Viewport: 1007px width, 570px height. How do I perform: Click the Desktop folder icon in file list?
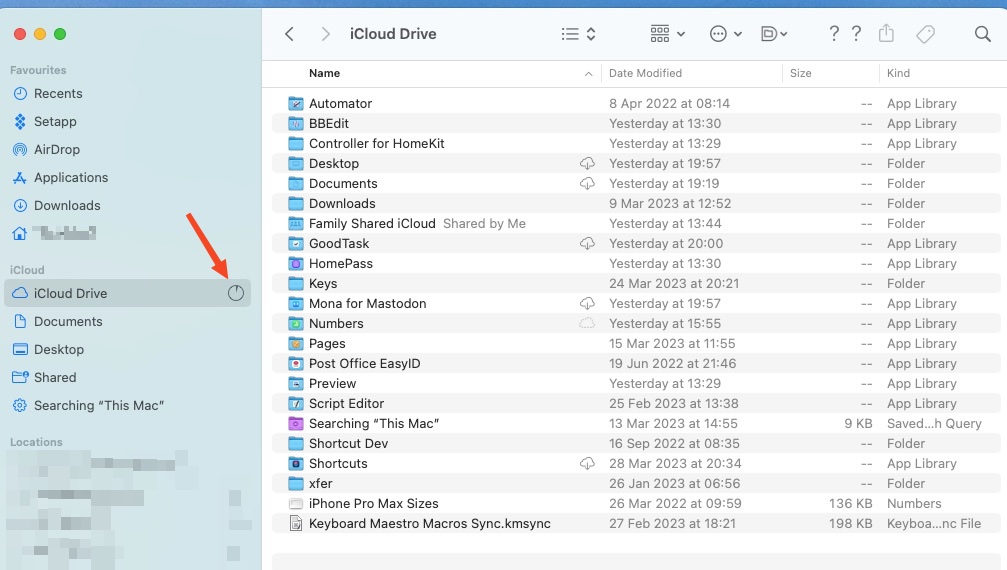click(295, 164)
